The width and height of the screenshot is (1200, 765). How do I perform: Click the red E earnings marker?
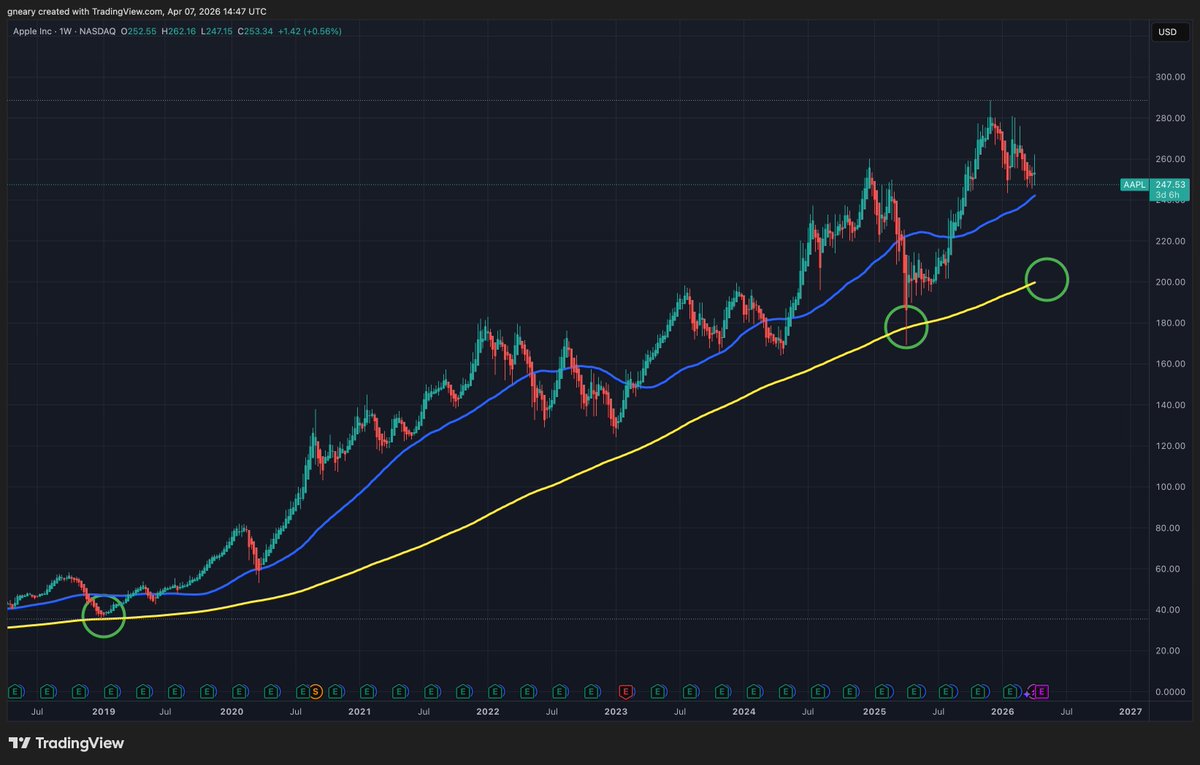coord(625,691)
